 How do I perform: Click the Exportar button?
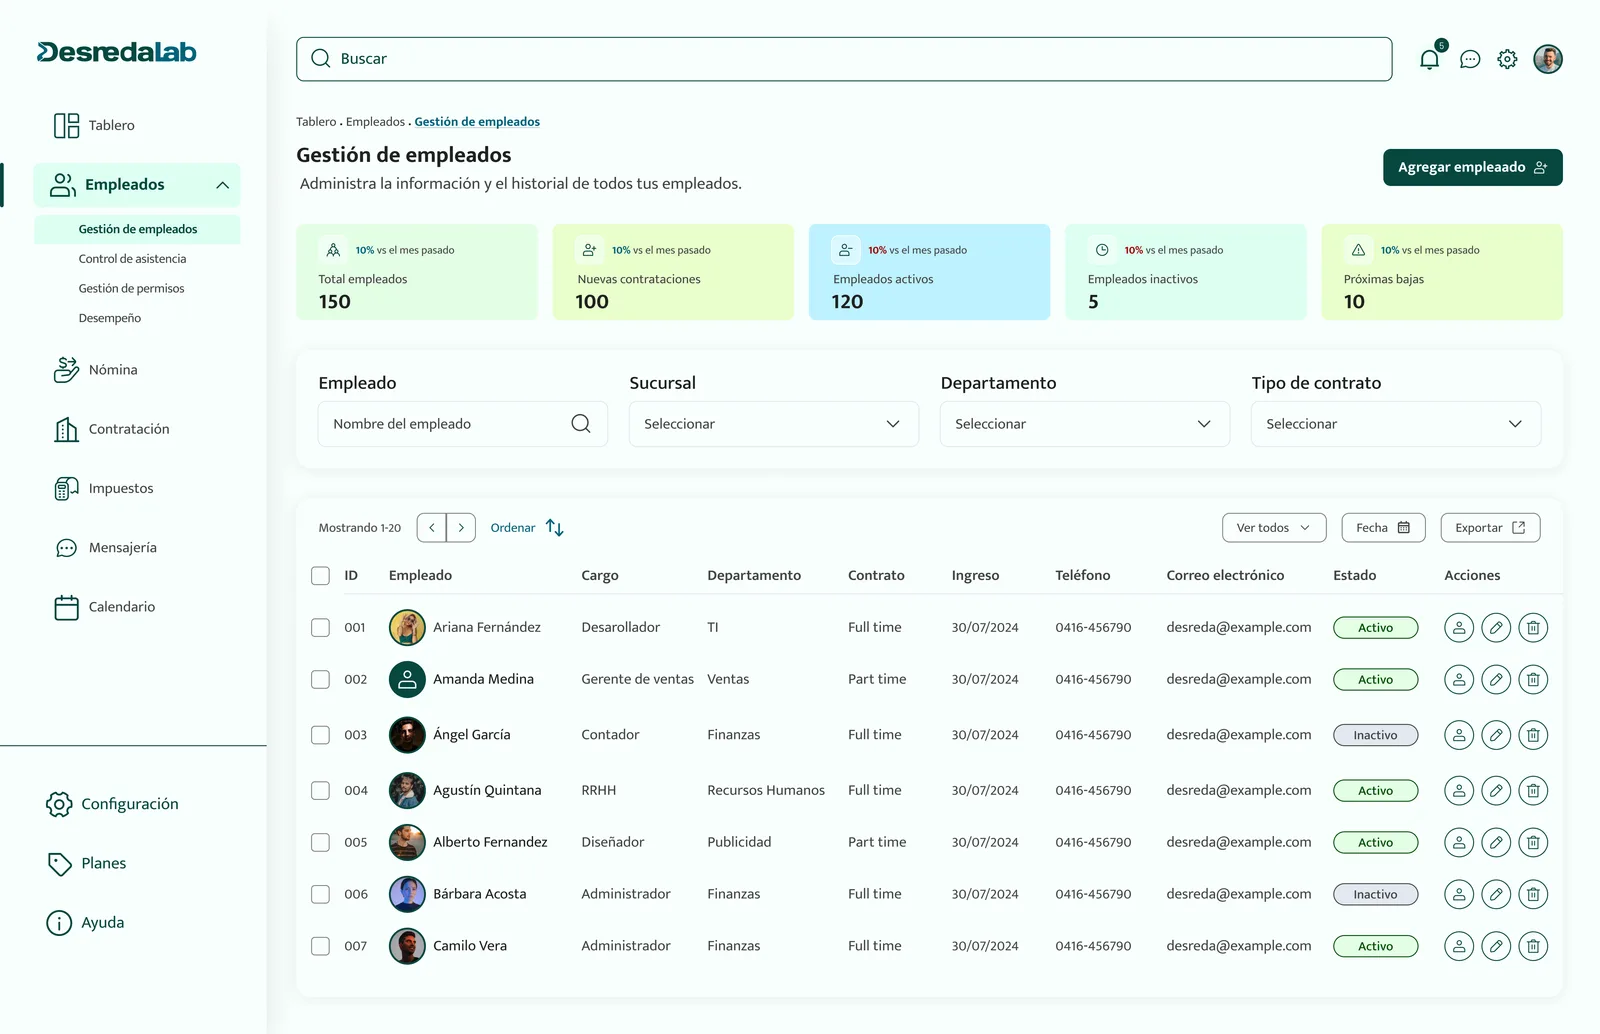[1490, 528]
